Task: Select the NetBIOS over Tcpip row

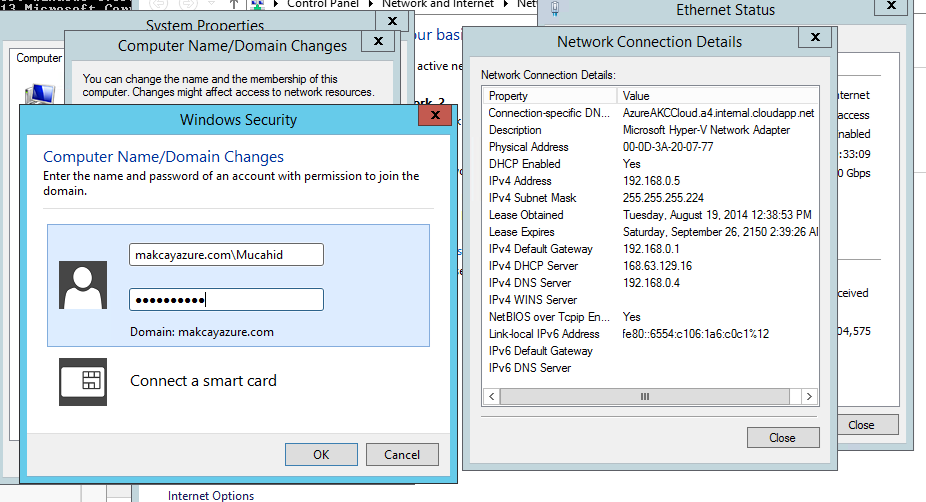Action: (651, 317)
